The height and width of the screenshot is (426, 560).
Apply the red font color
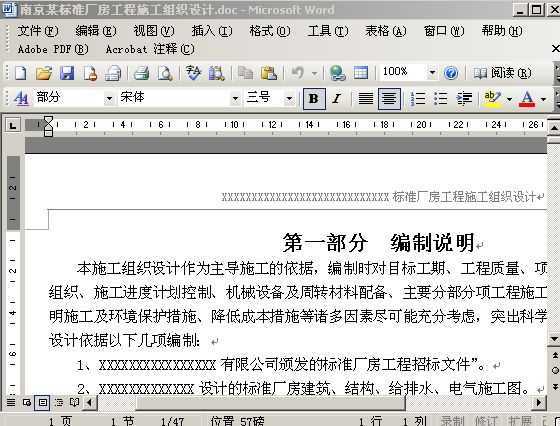click(528, 98)
